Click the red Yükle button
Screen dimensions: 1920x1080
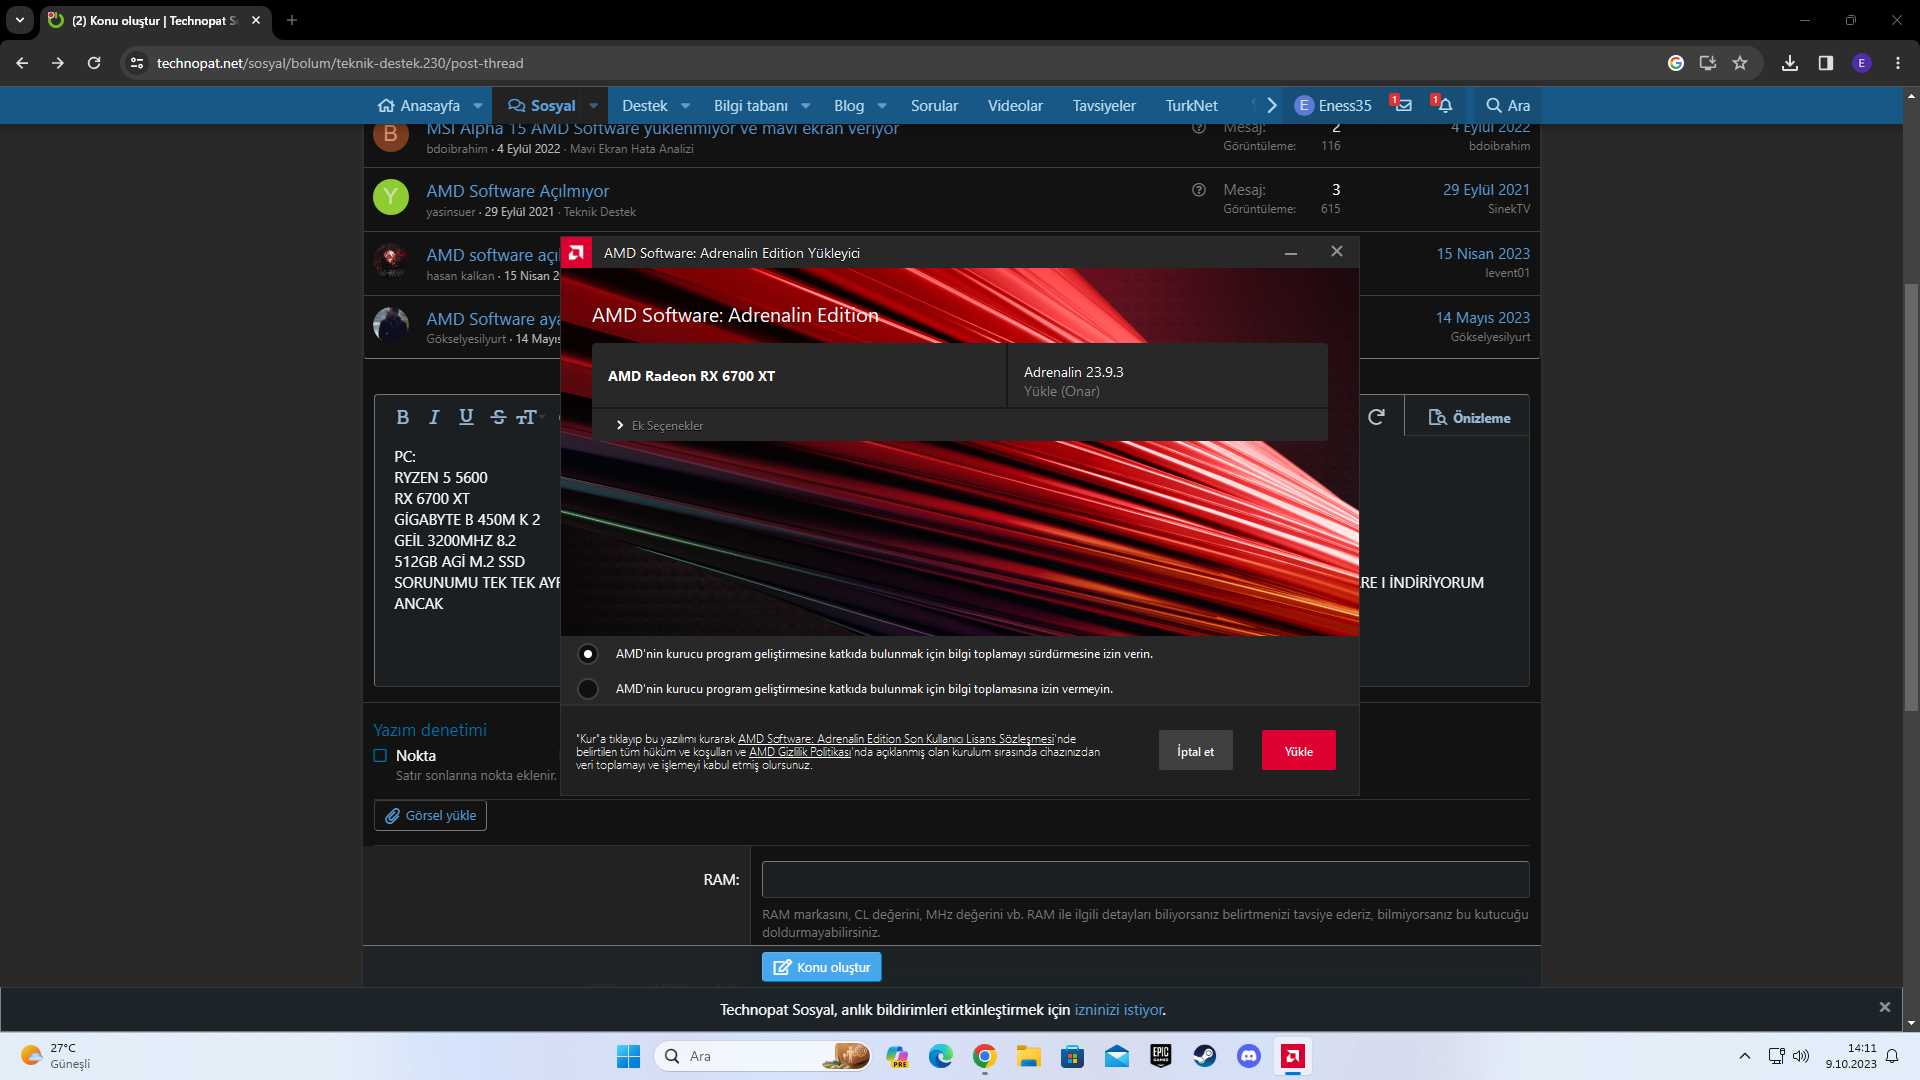click(1298, 751)
